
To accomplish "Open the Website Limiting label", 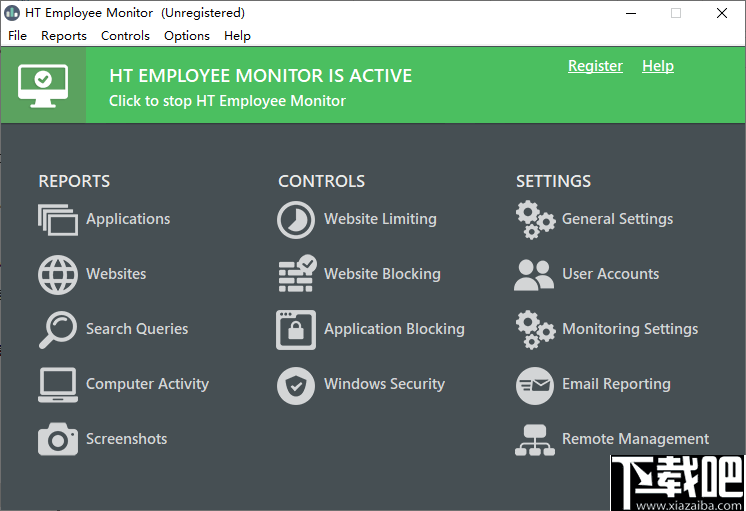I will [x=380, y=219].
